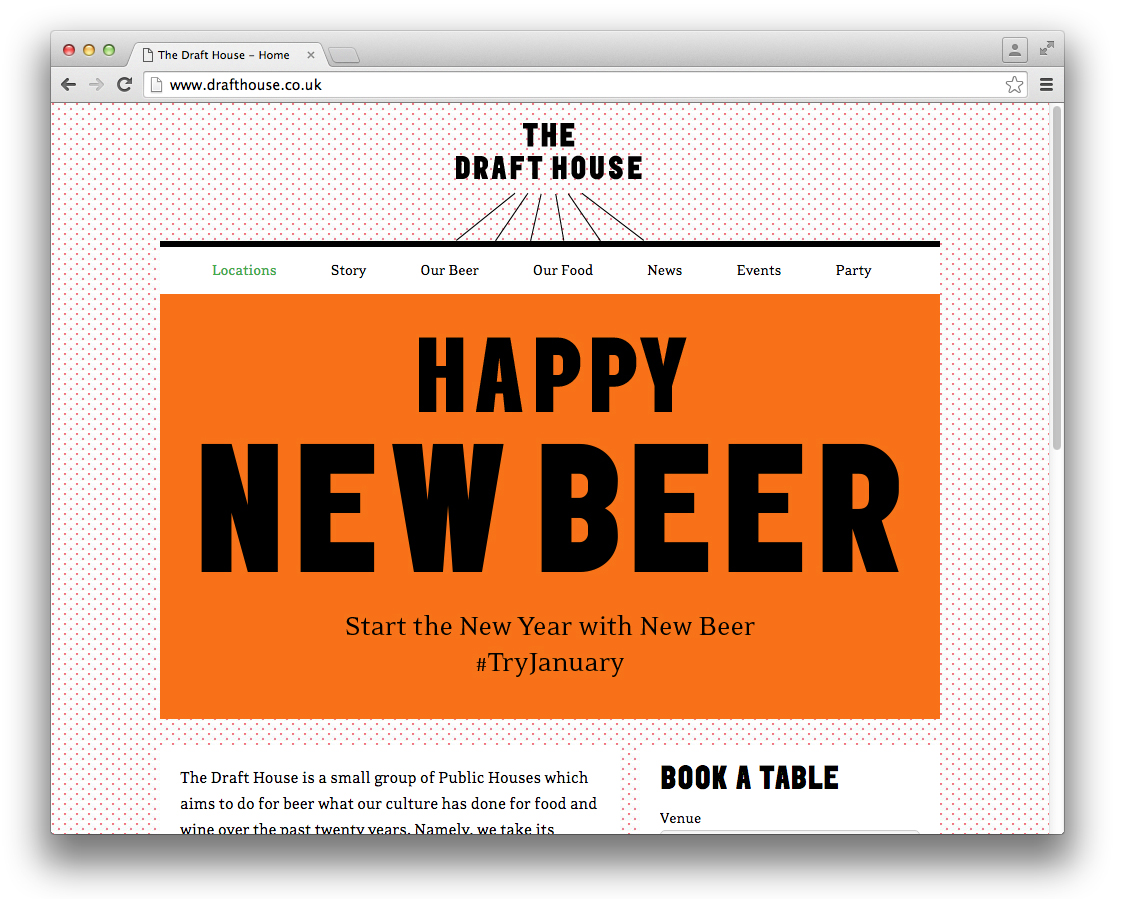Toggle fullscreen with the expand arrows icon
This screenshot has height=899, width=1123.
click(x=1046, y=48)
